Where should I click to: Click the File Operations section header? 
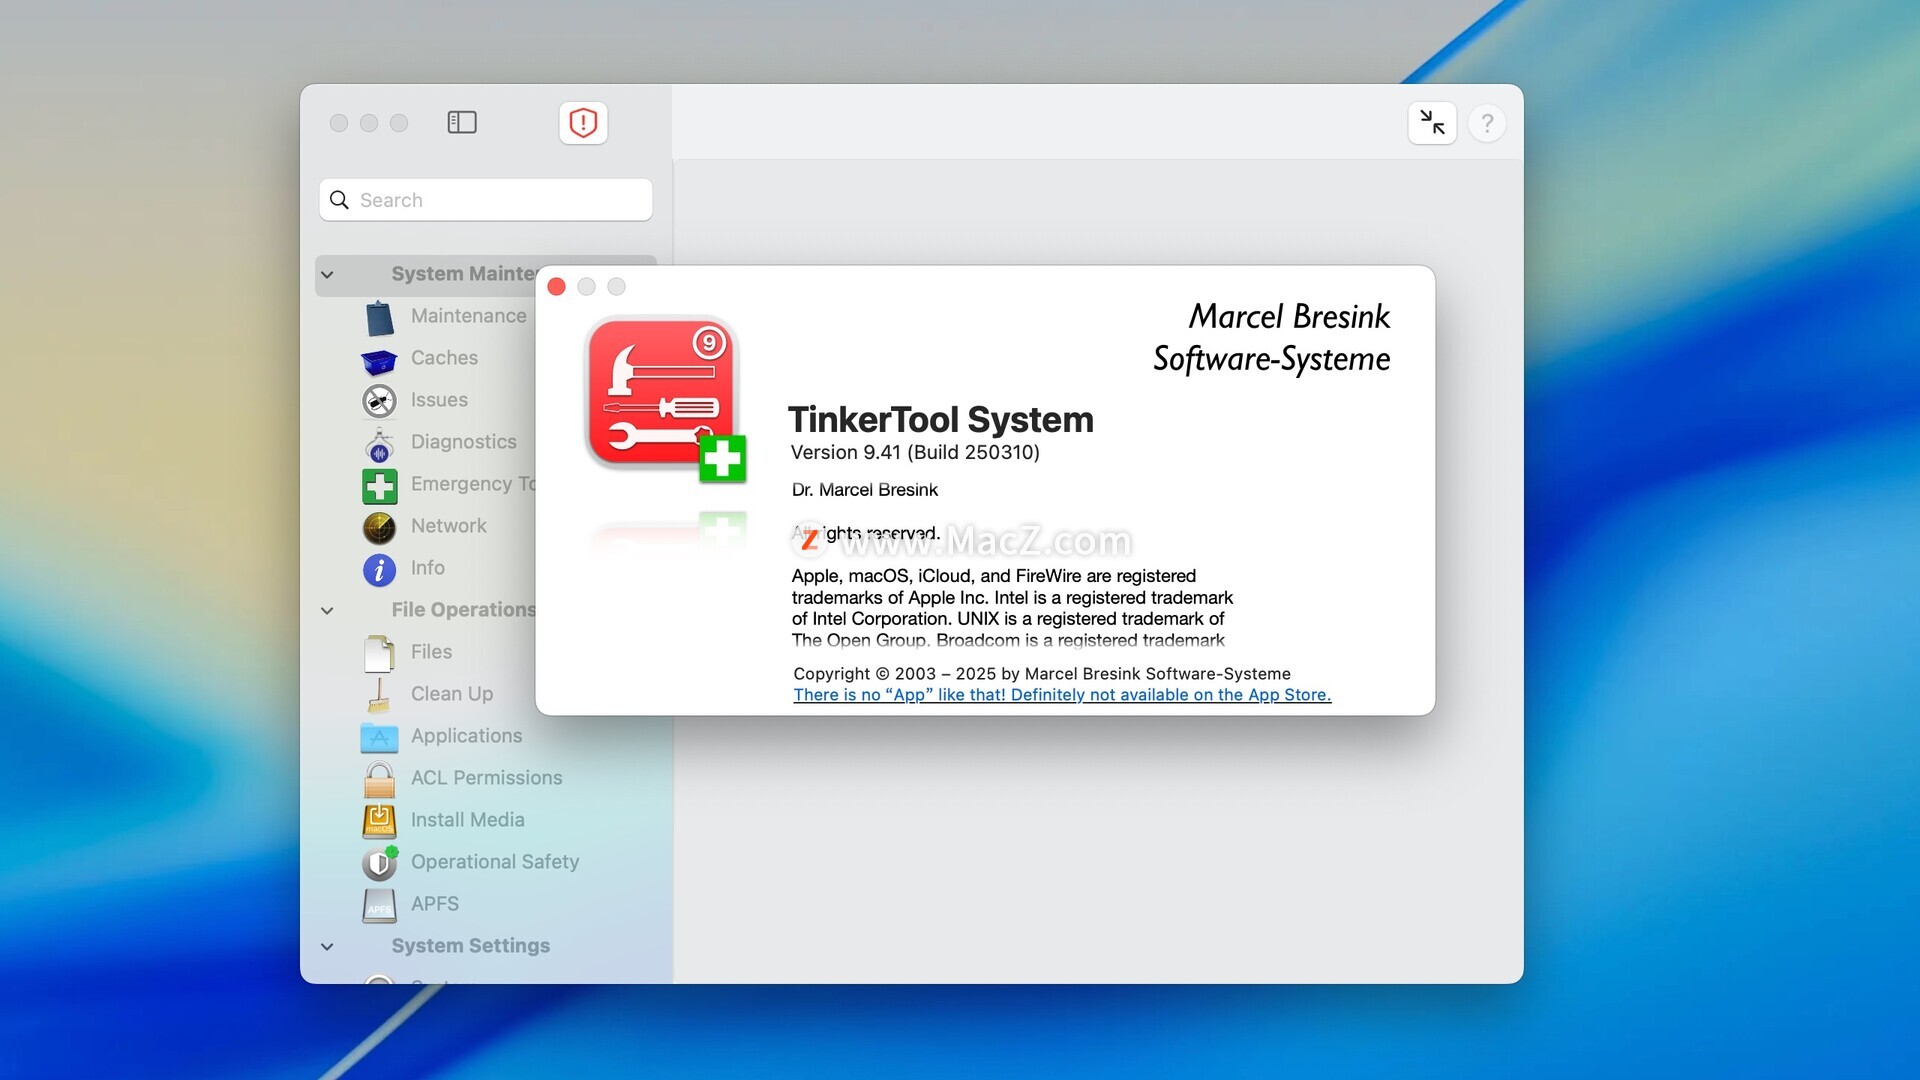pos(463,610)
